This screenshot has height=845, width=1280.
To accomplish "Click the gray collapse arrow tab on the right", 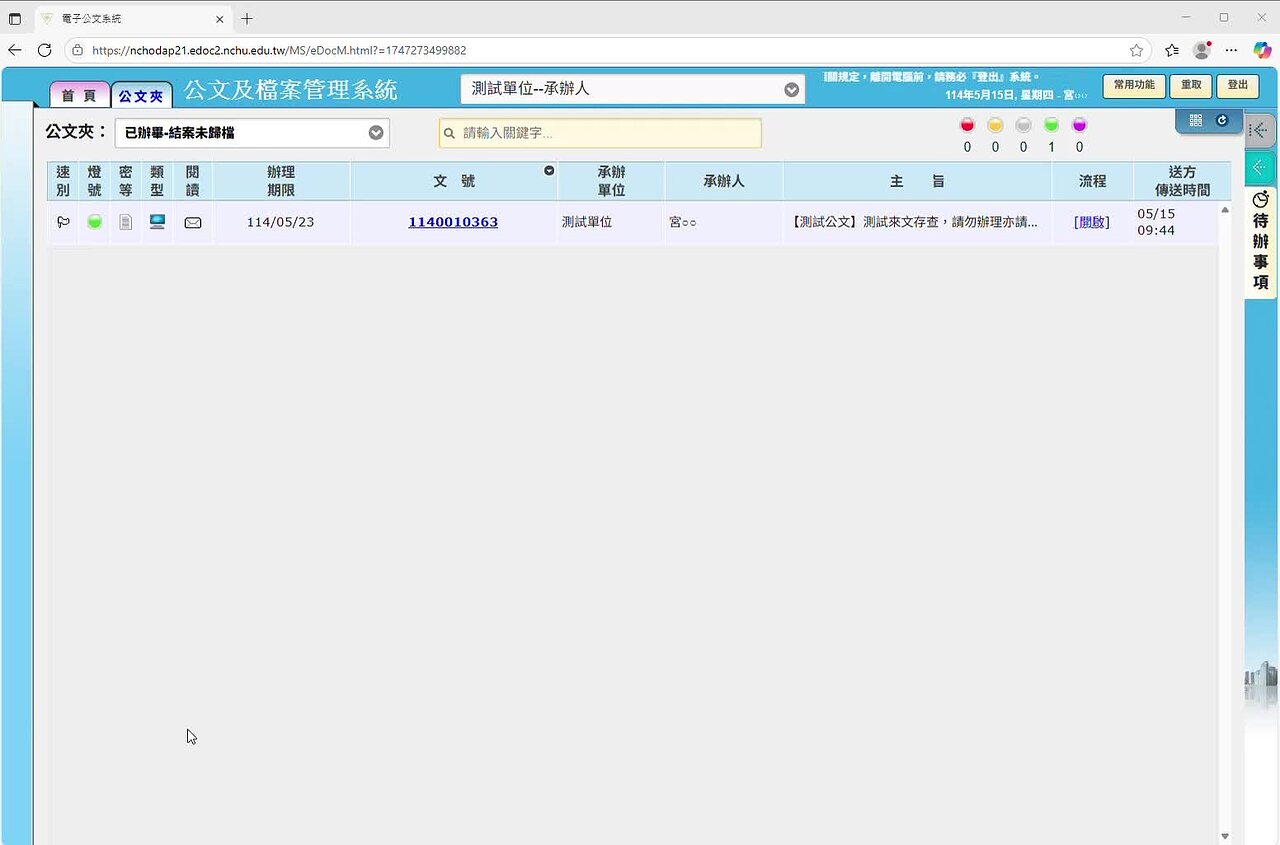I will point(1260,130).
